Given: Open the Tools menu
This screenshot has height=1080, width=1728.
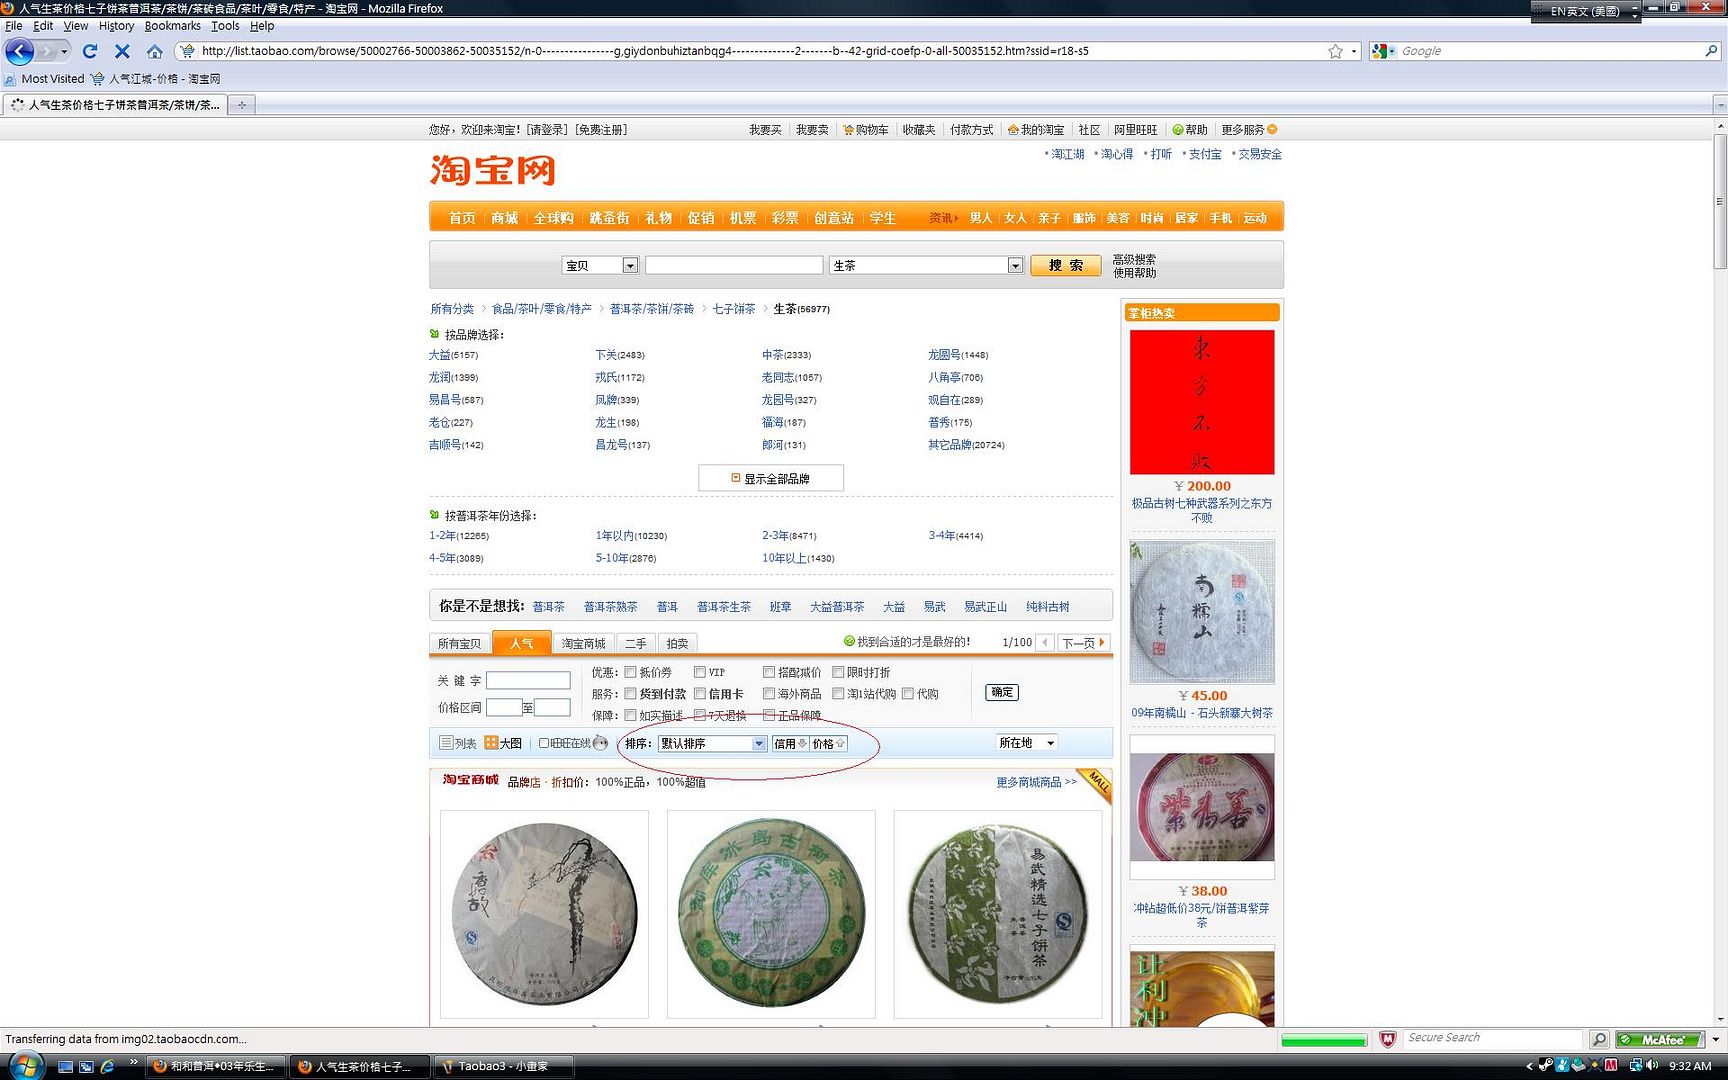Looking at the screenshot, I should pos(225,26).
